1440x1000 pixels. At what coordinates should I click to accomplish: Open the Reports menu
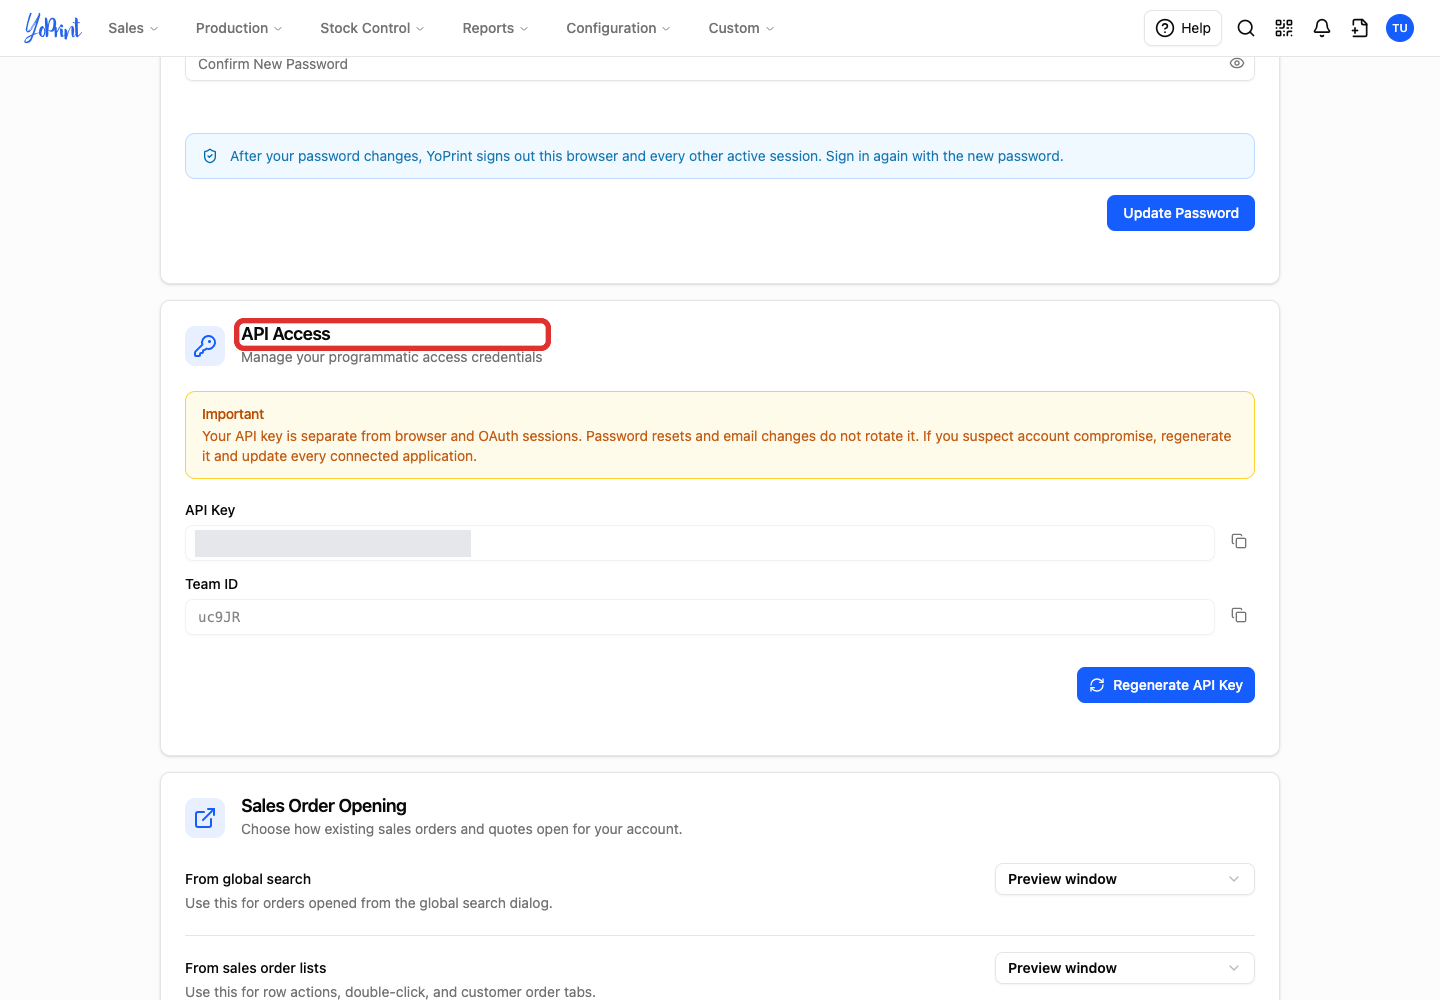495,28
